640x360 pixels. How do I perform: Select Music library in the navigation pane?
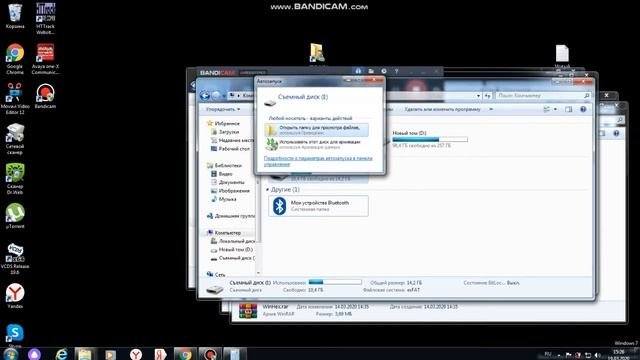pos(224,199)
